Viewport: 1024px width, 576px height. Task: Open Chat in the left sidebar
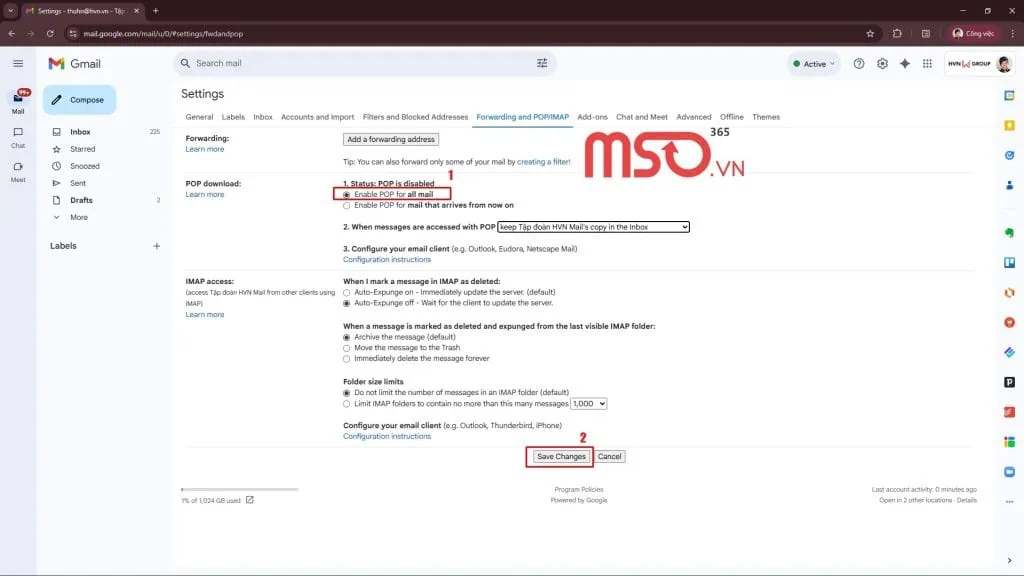coord(18,137)
